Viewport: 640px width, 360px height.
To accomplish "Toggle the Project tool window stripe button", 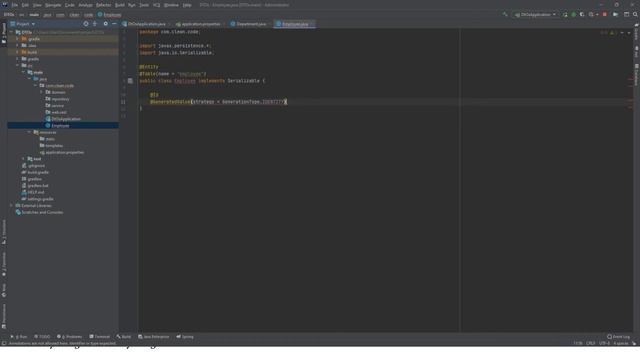I will click(x=4, y=33).
